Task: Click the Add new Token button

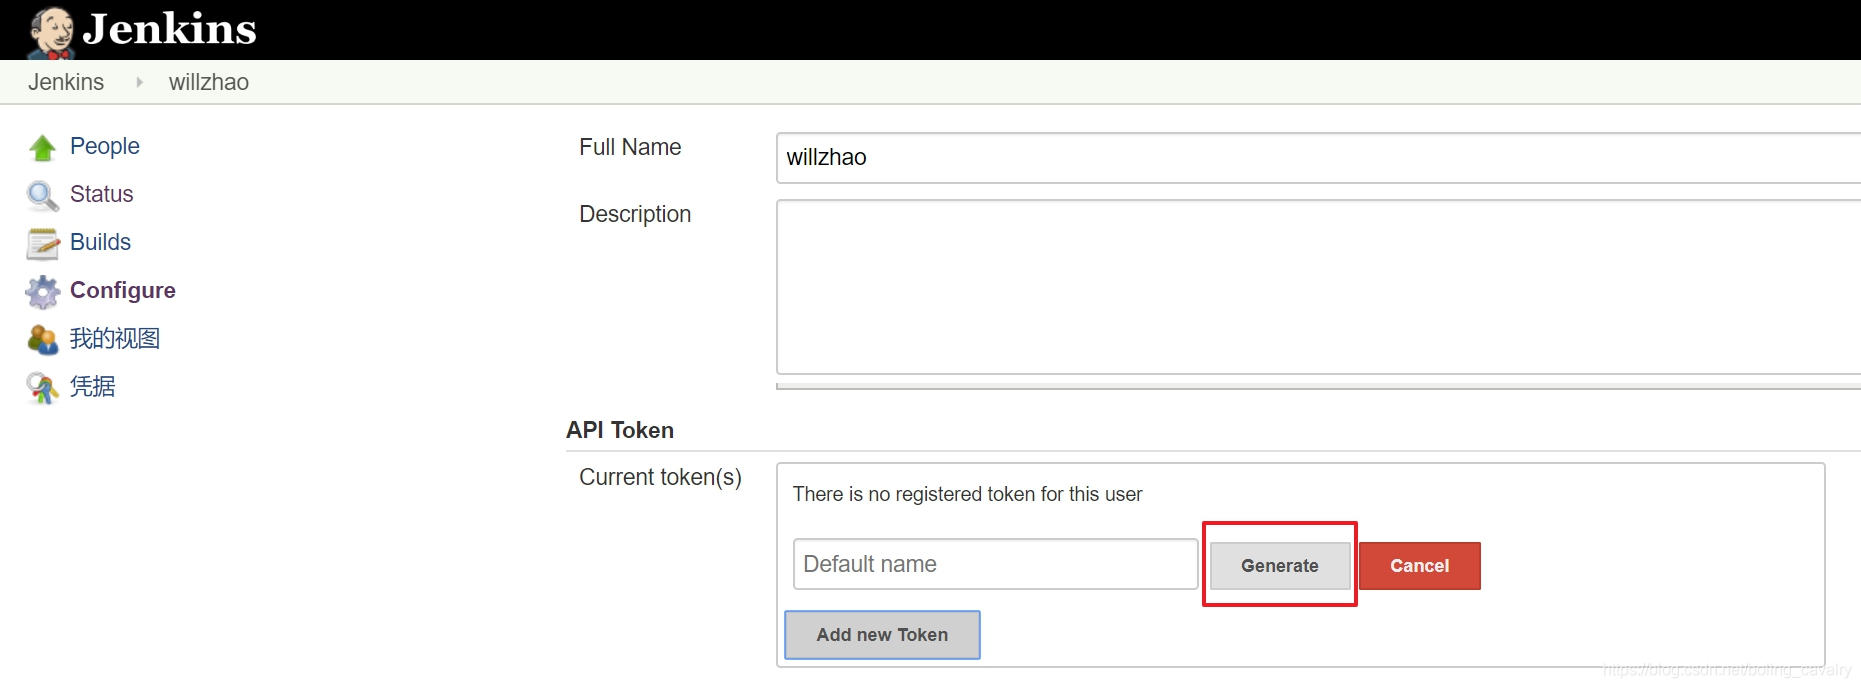Action: pos(882,635)
